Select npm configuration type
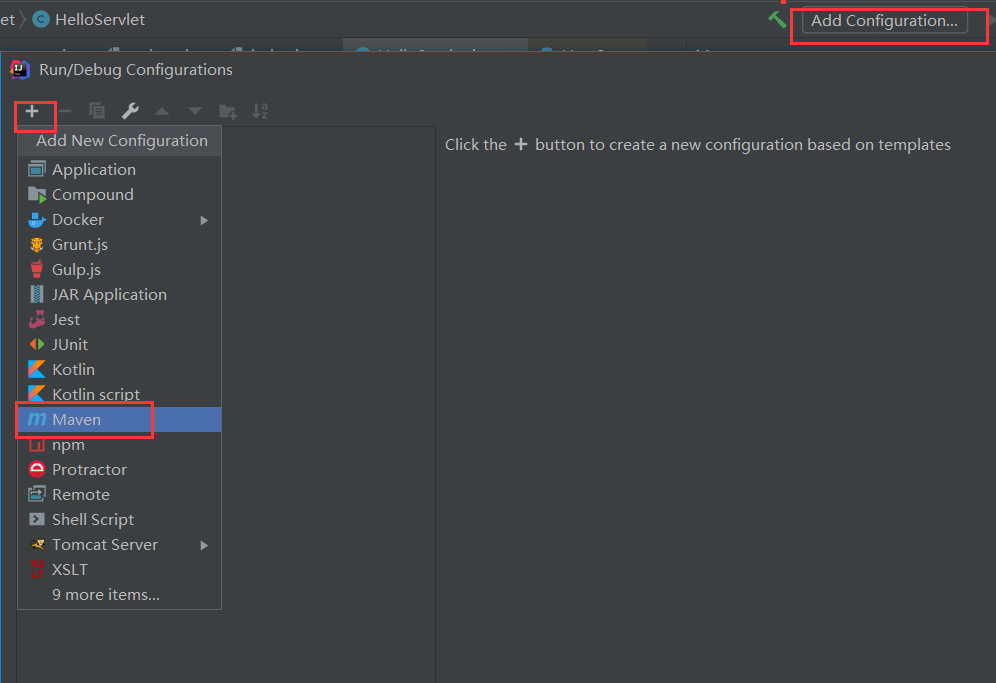 119,445
